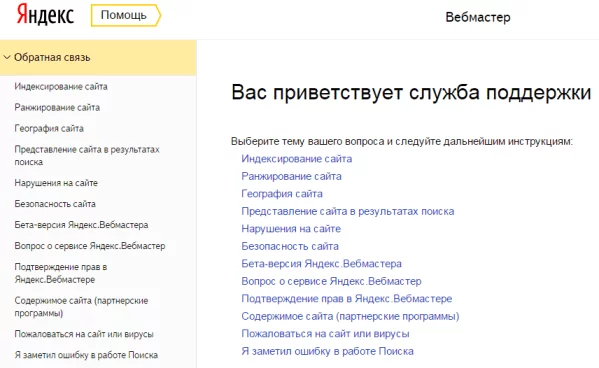Open Бета-версия Яндекс.Вебмастера in the sidebar
This screenshot has width=599, height=368.
point(81,225)
